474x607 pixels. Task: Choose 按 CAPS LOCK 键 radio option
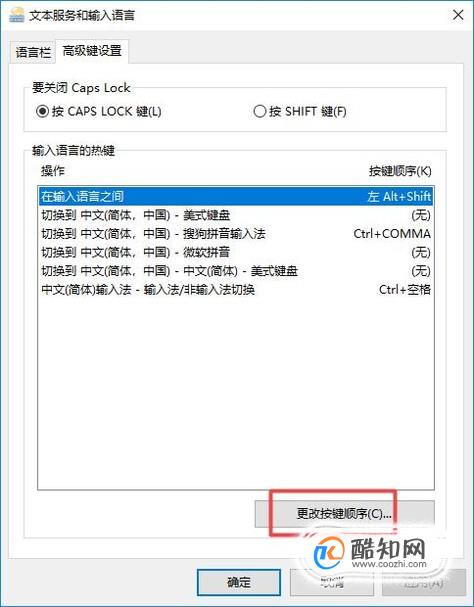point(98,111)
